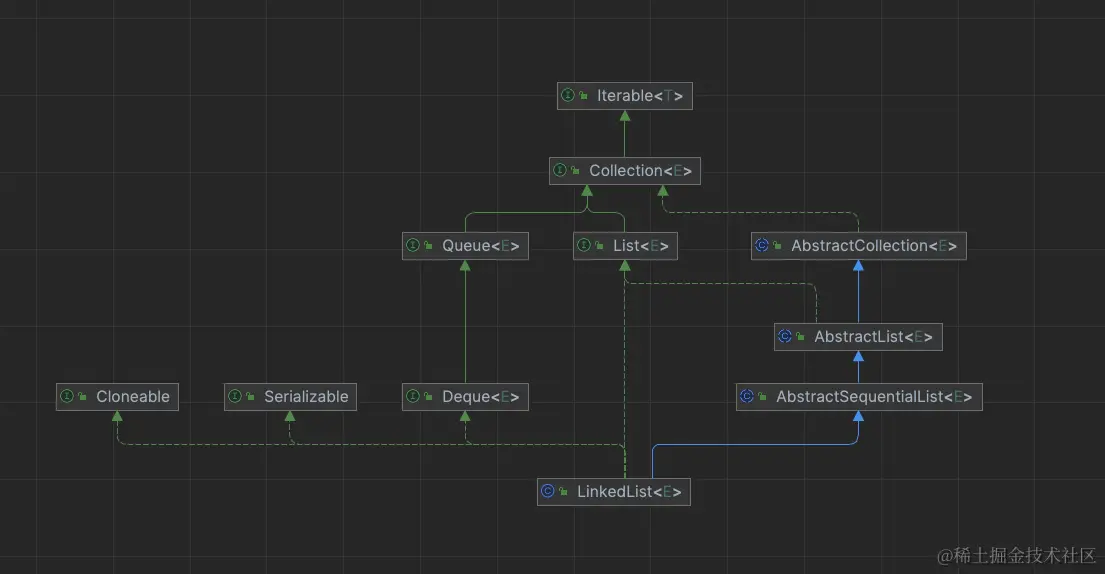This screenshot has width=1105, height=574.
Task: Click the abstract class icon on AbstractList
Action: point(784,336)
